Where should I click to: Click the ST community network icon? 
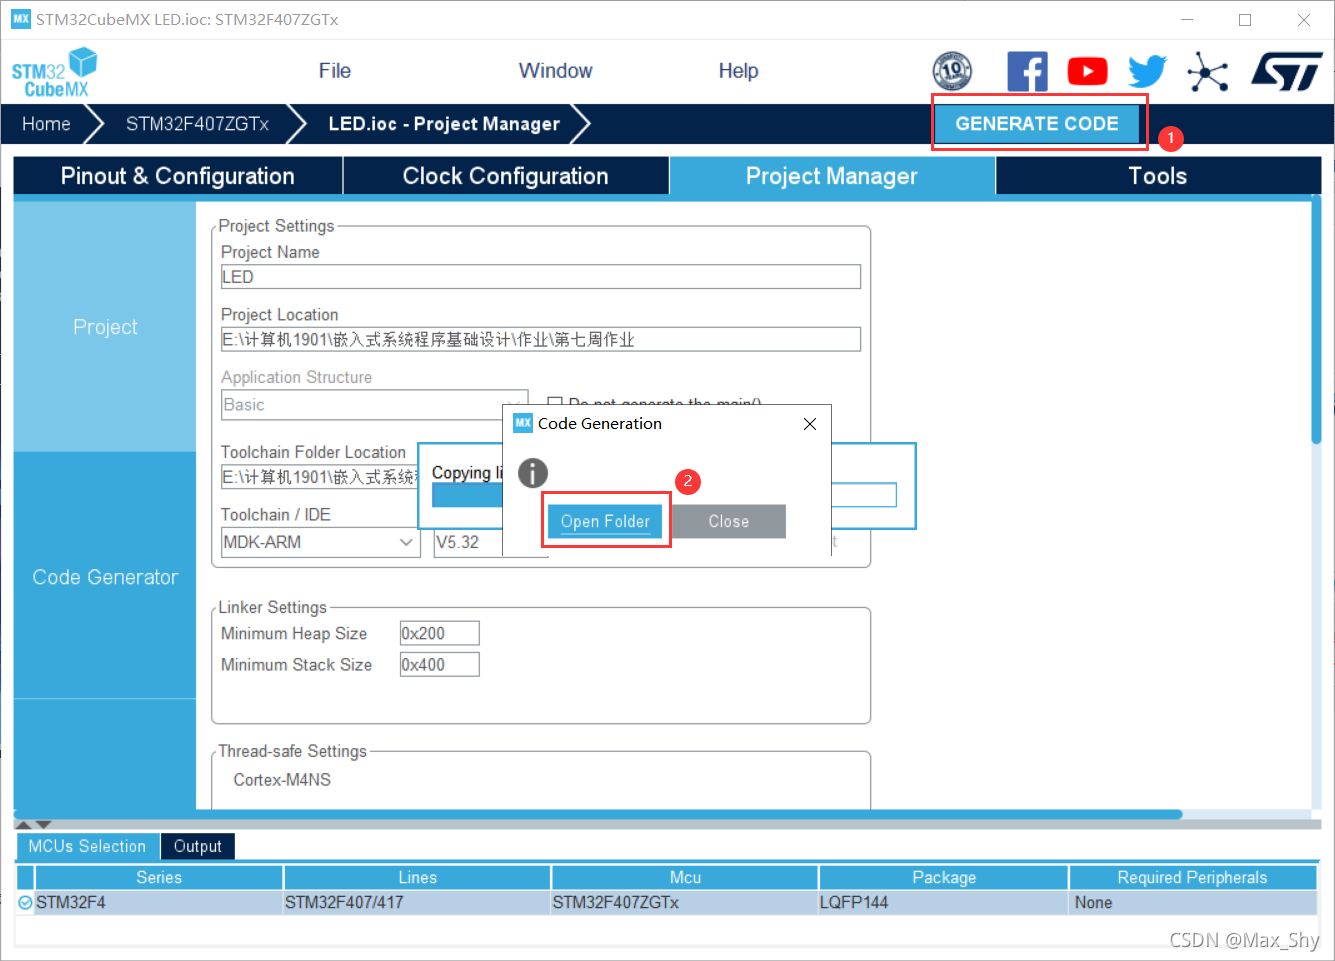[1208, 72]
